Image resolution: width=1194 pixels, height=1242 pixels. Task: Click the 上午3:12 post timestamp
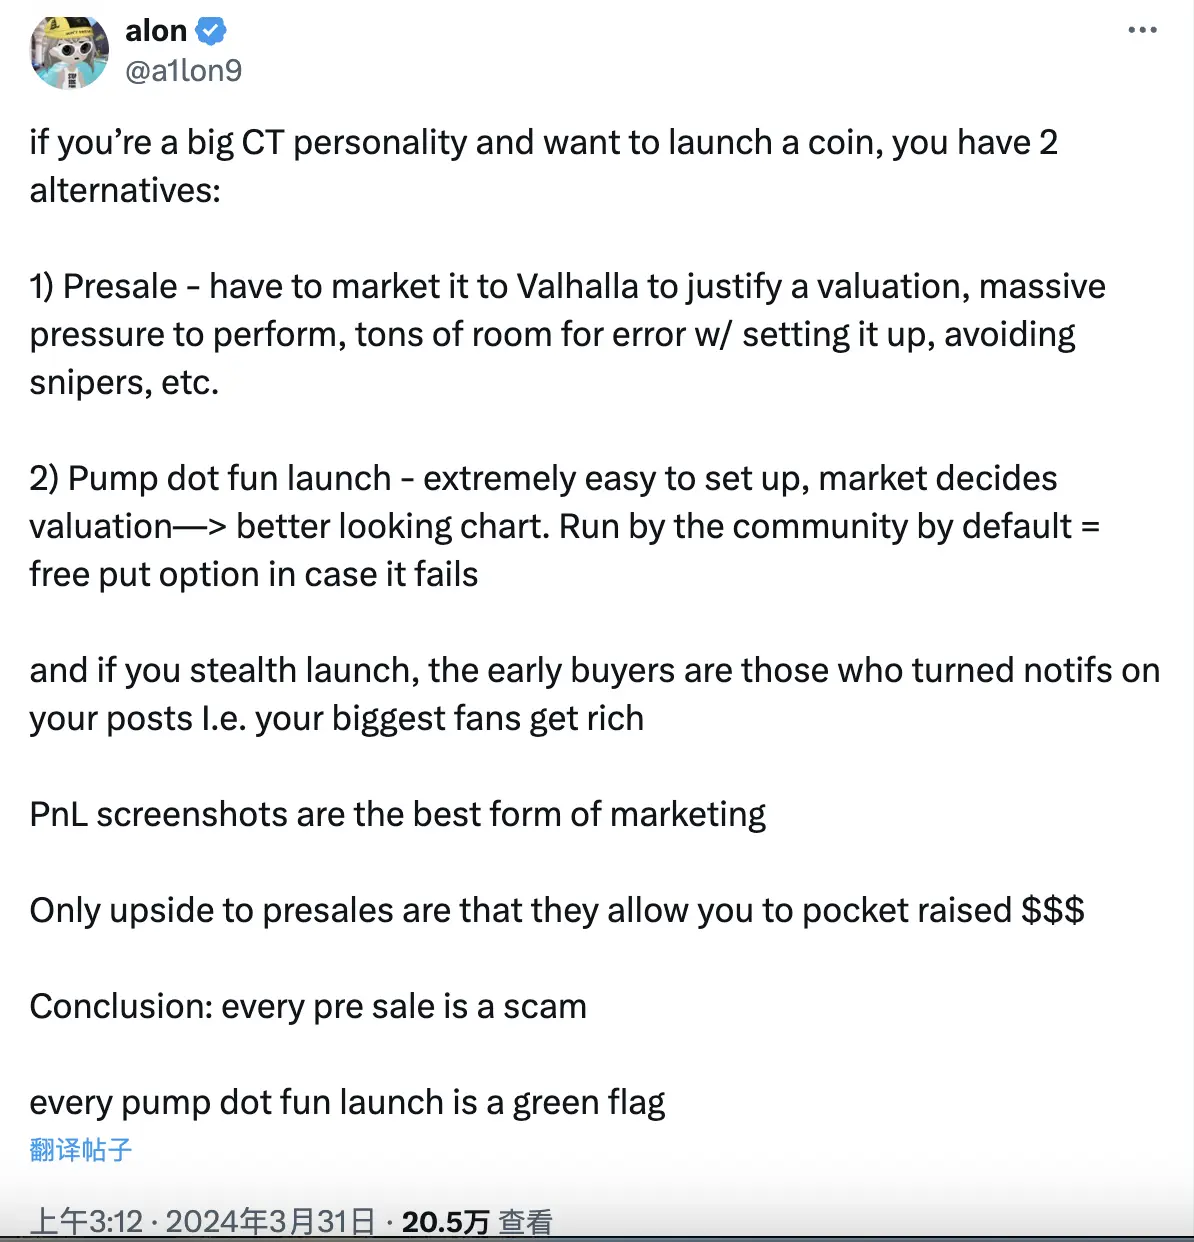pos(87,1221)
